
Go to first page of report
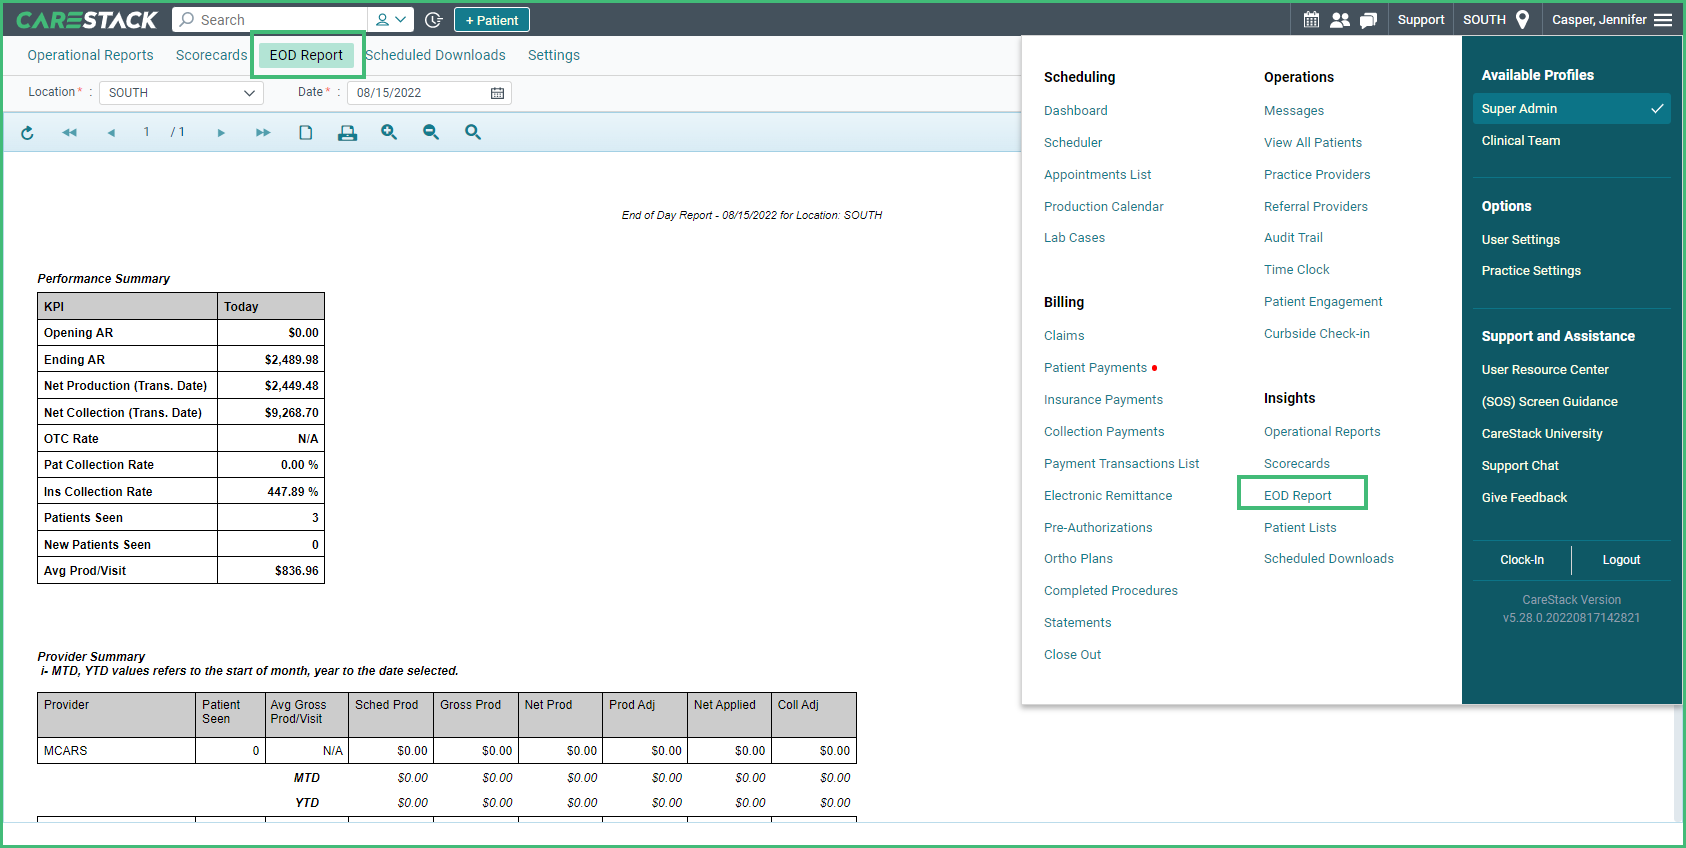[69, 132]
